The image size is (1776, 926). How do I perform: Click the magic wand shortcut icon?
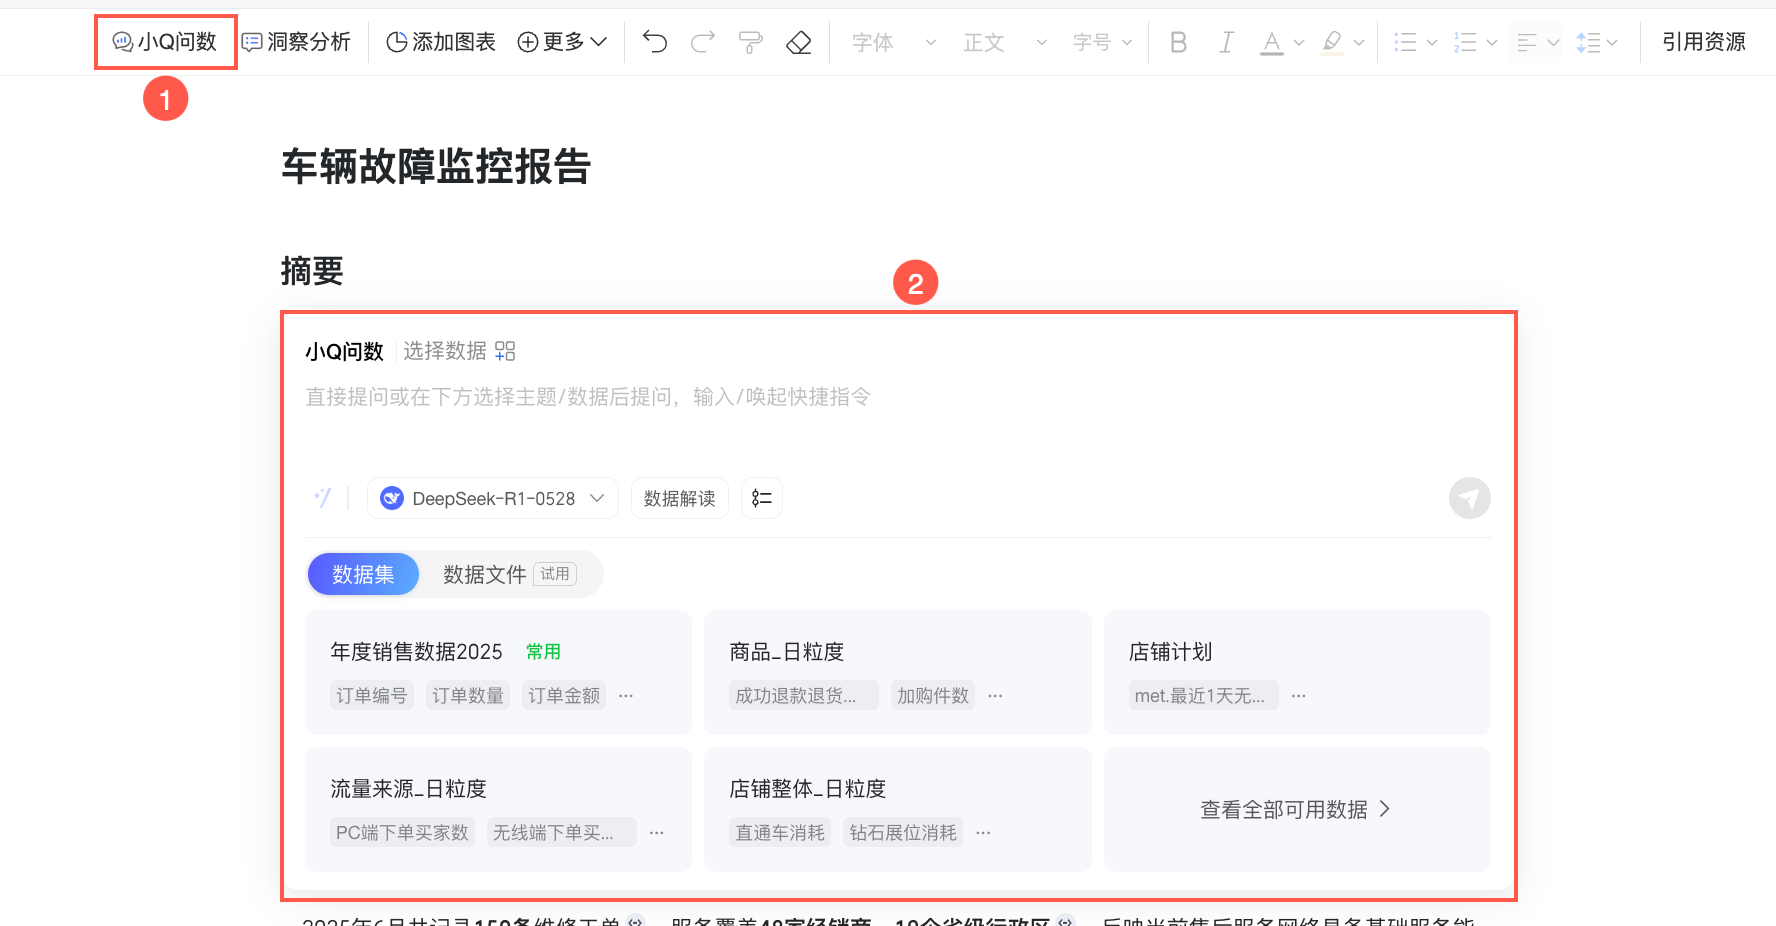click(323, 498)
